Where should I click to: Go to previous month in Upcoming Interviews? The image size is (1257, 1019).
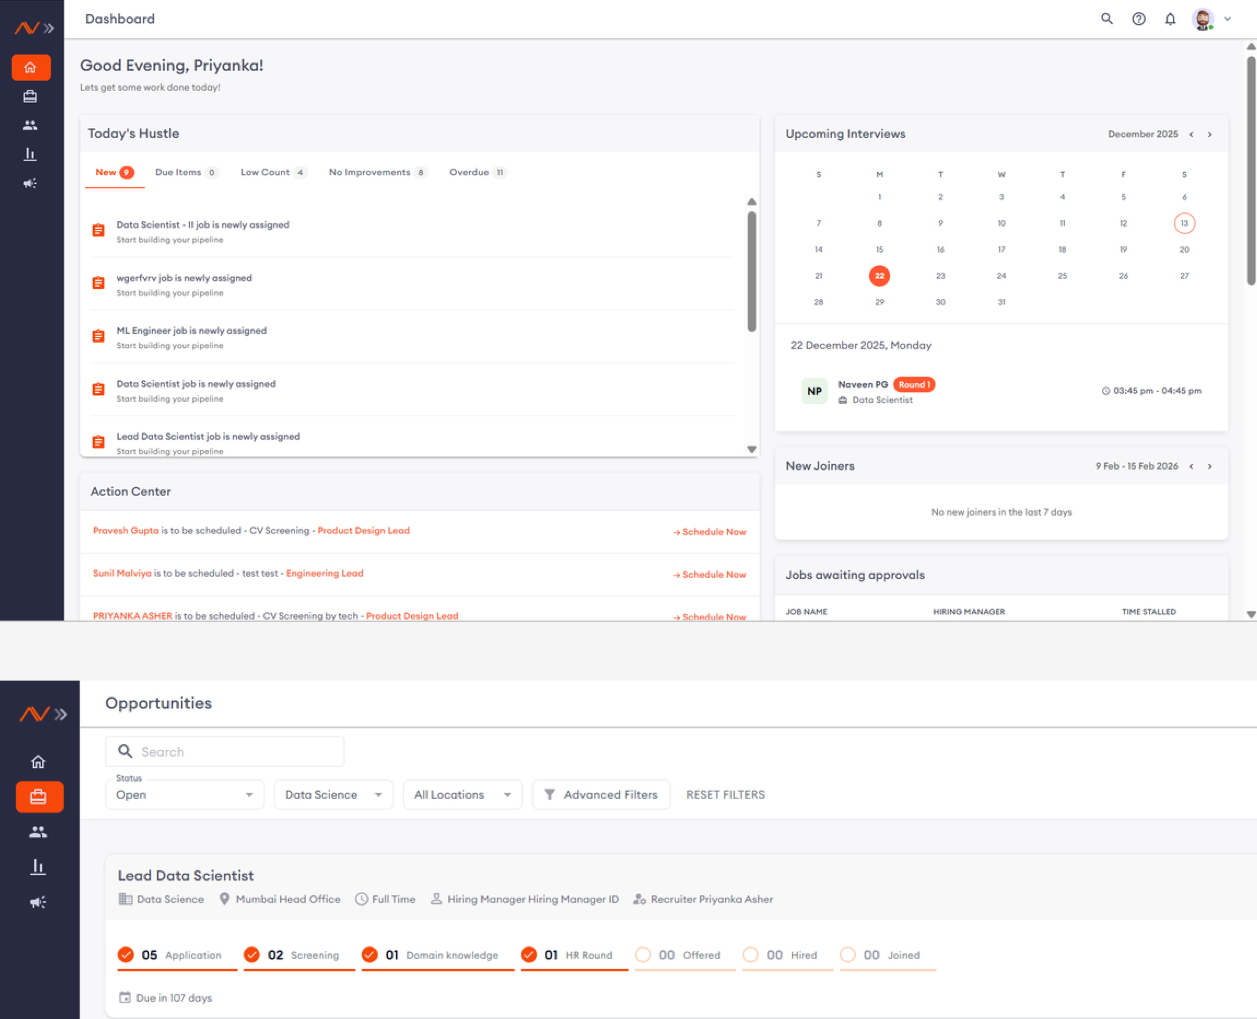(x=1191, y=134)
